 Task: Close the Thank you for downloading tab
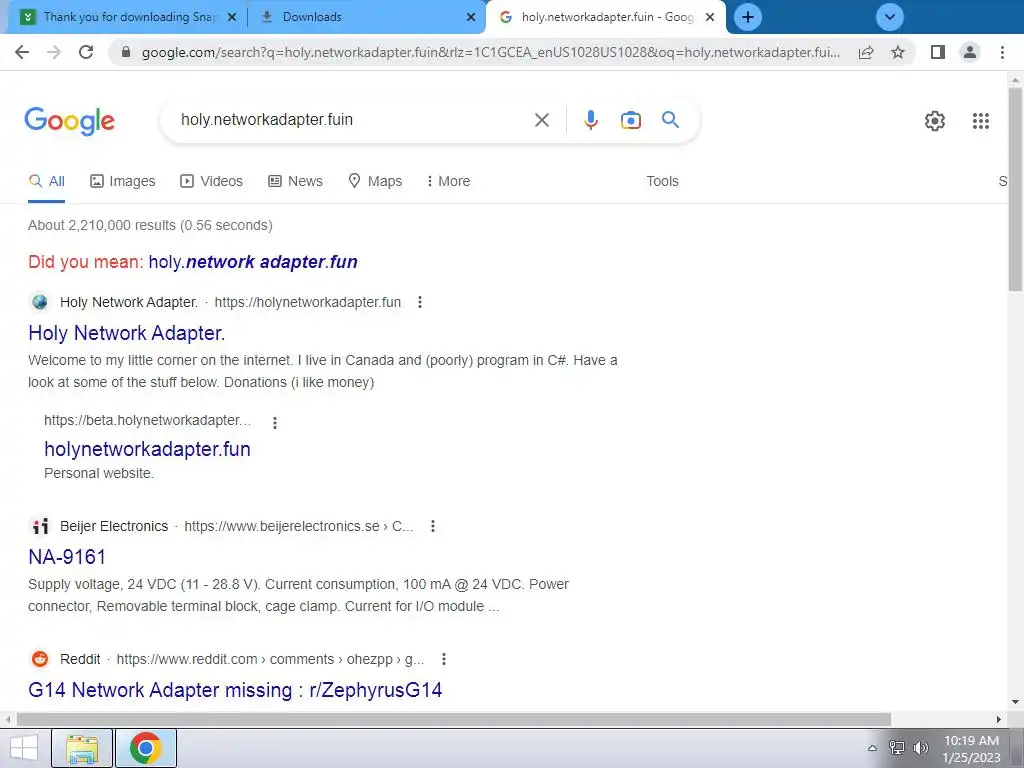click(x=232, y=17)
